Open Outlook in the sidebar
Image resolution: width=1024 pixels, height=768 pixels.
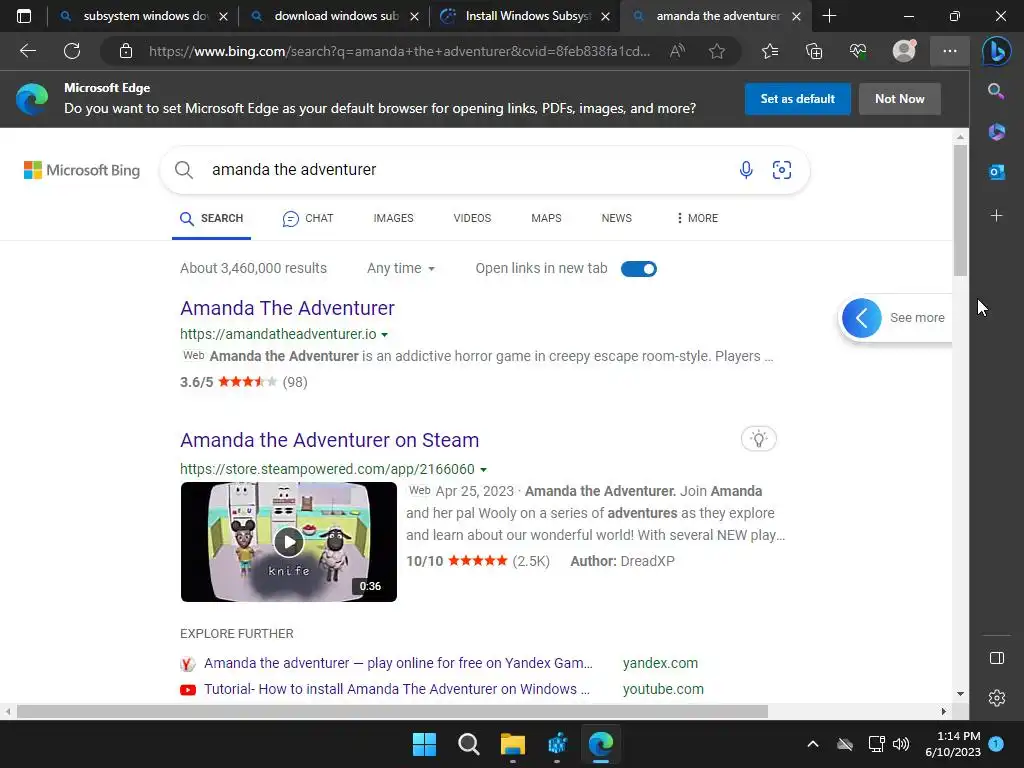click(997, 172)
